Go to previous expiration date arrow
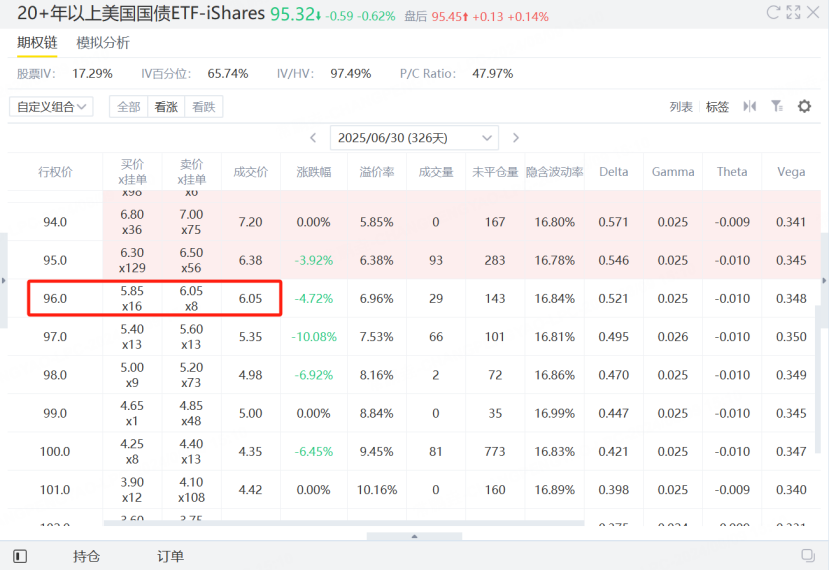This screenshot has height=570, width=830. coord(313,138)
